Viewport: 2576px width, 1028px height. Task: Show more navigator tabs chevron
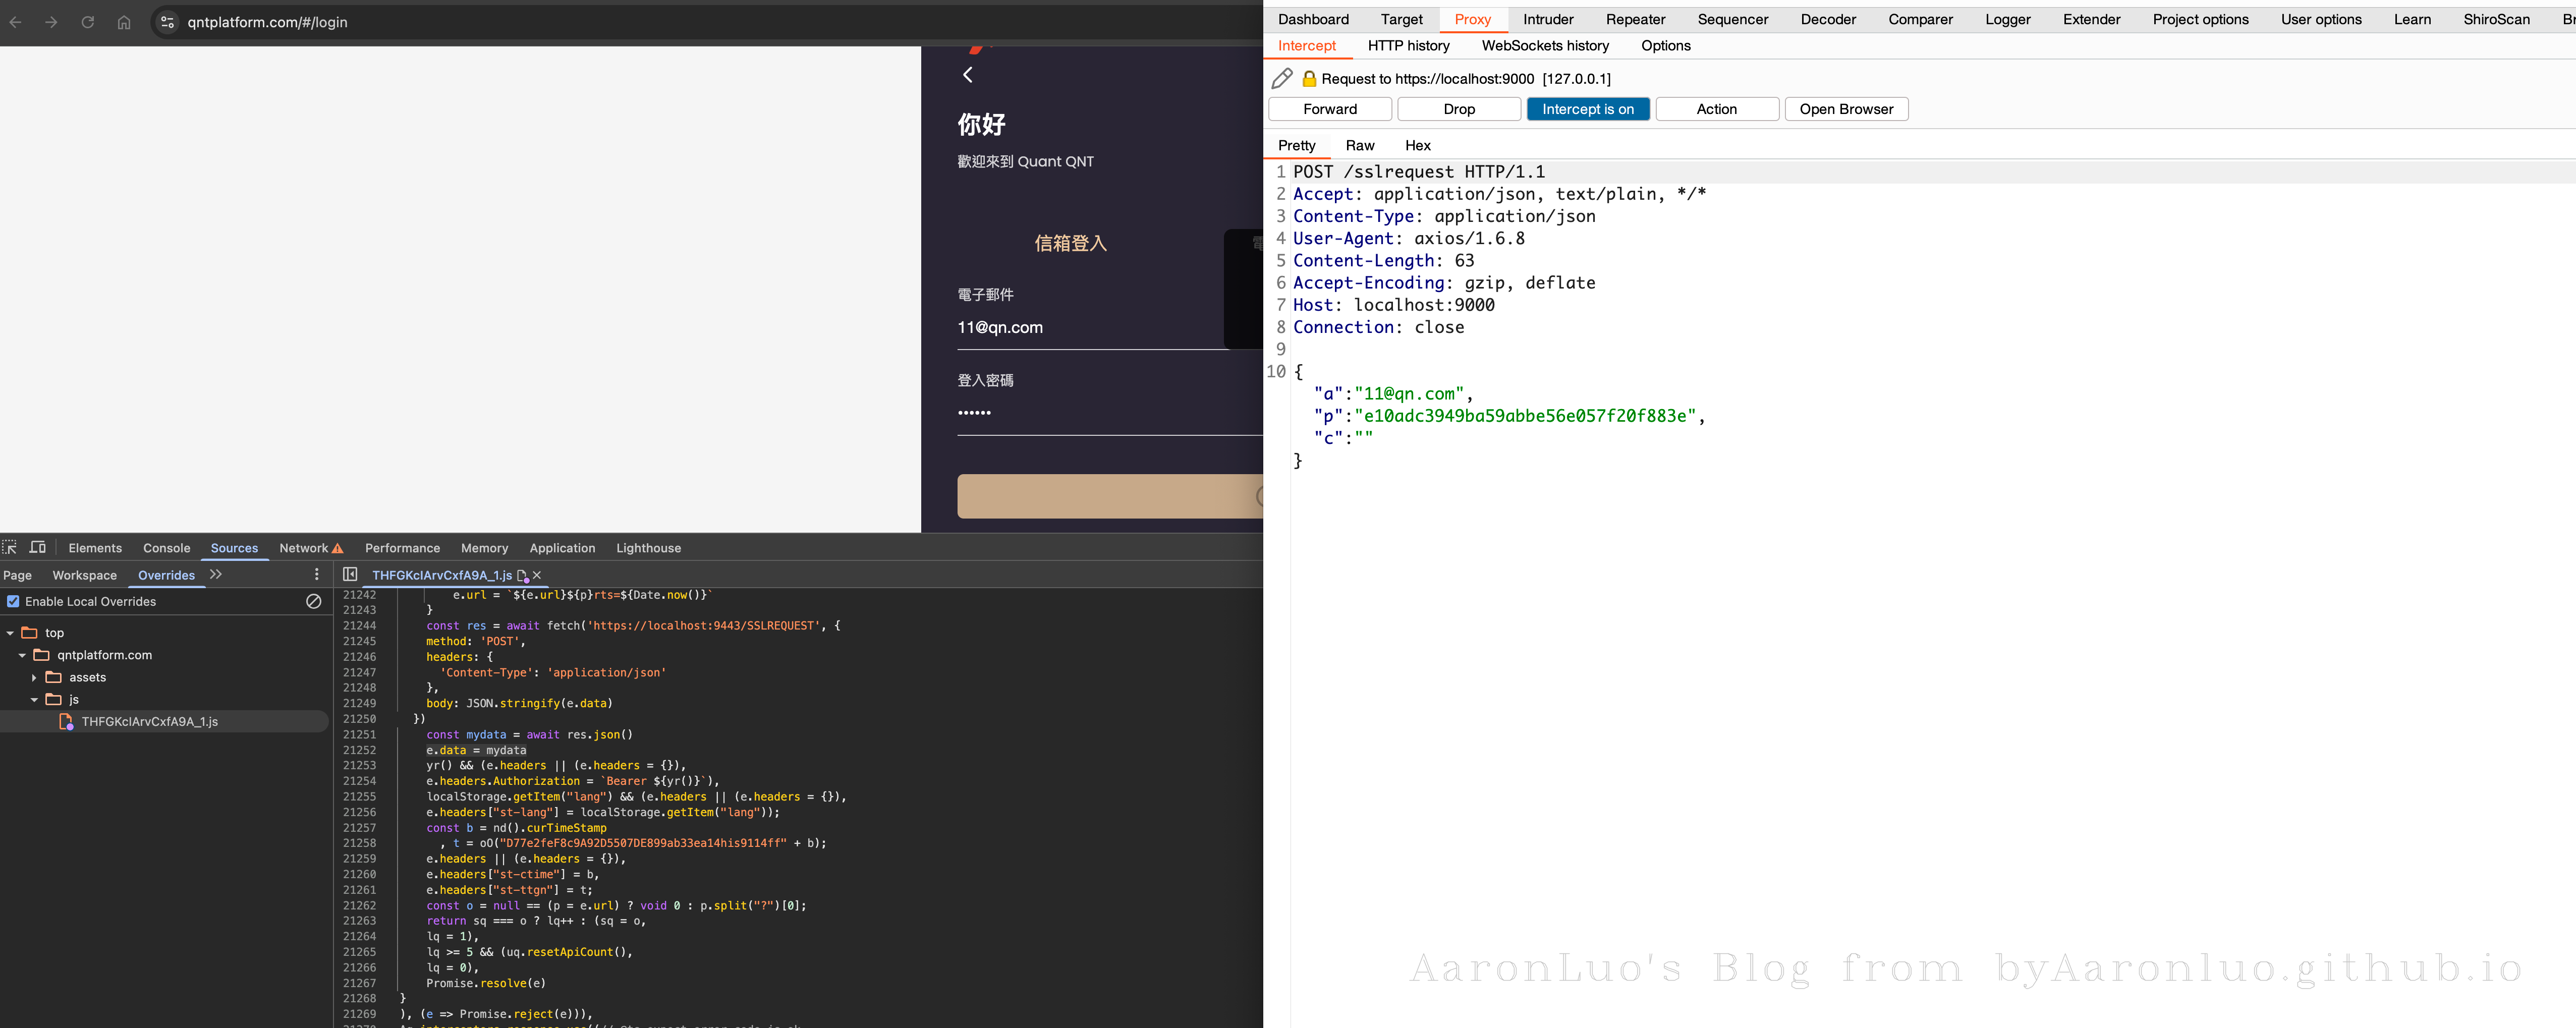click(216, 574)
